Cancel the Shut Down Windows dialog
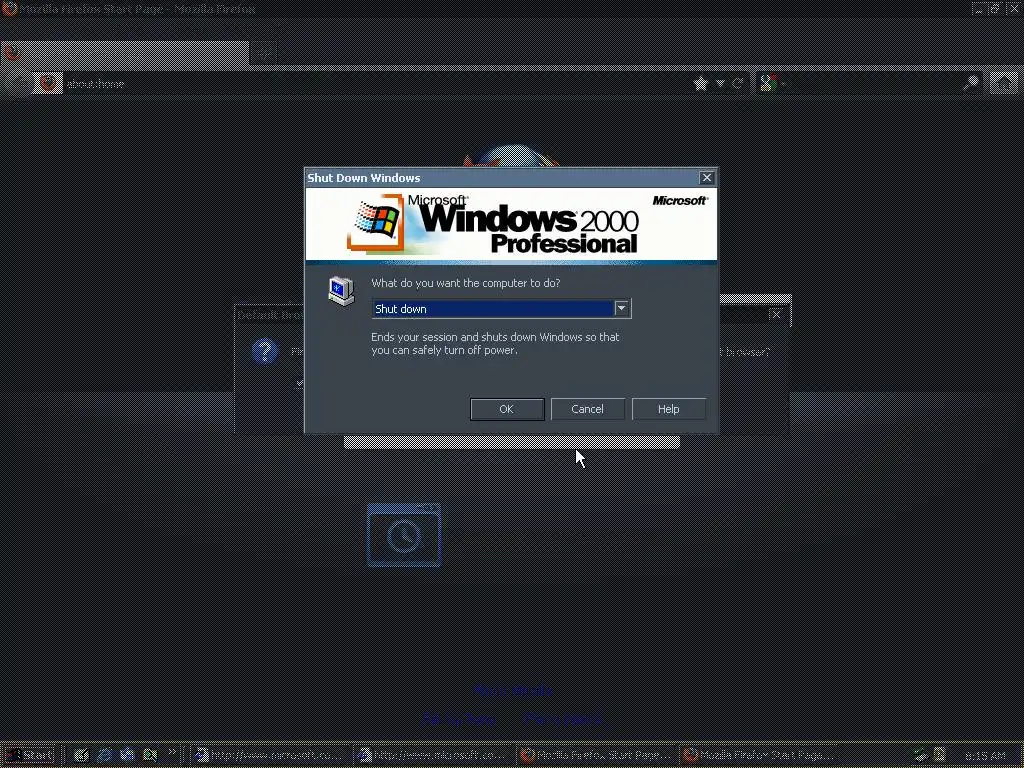 pos(587,409)
